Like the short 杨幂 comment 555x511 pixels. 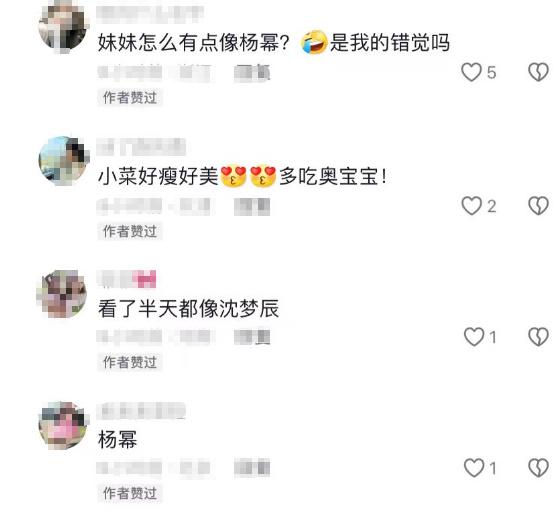474,468
